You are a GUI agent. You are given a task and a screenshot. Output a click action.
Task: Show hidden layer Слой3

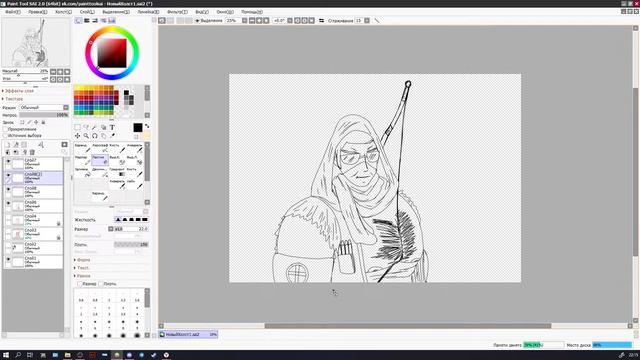8,231
